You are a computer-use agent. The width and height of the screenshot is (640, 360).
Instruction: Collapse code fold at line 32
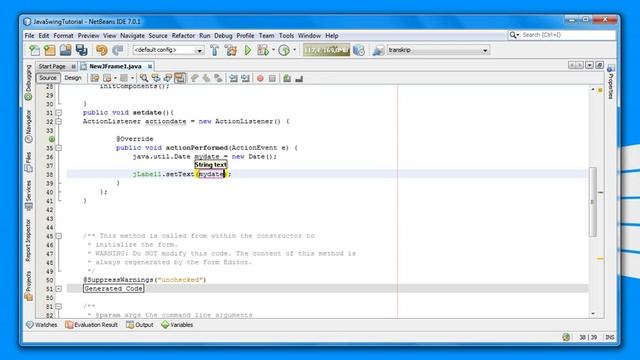pyautogui.click(x=59, y=122)
